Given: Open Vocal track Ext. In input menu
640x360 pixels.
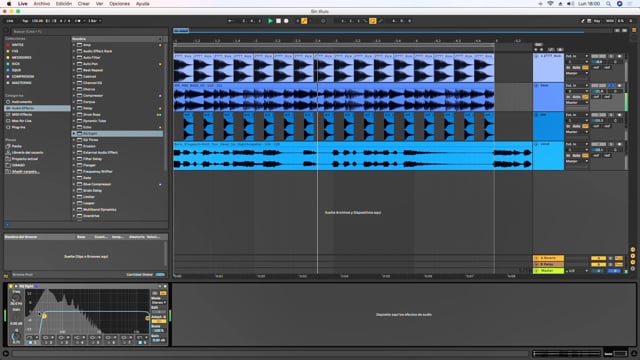Looking at the screenshot, I should point(577,144).
